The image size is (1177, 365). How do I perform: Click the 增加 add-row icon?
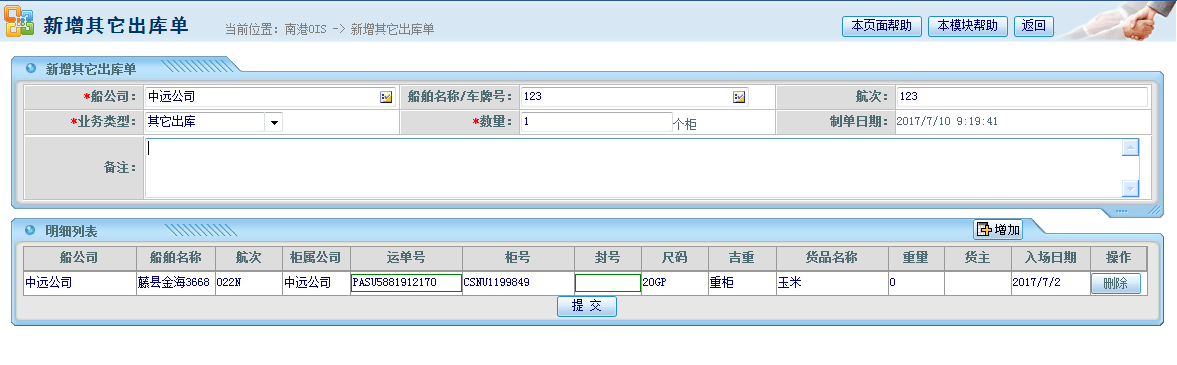pos(984,230)
